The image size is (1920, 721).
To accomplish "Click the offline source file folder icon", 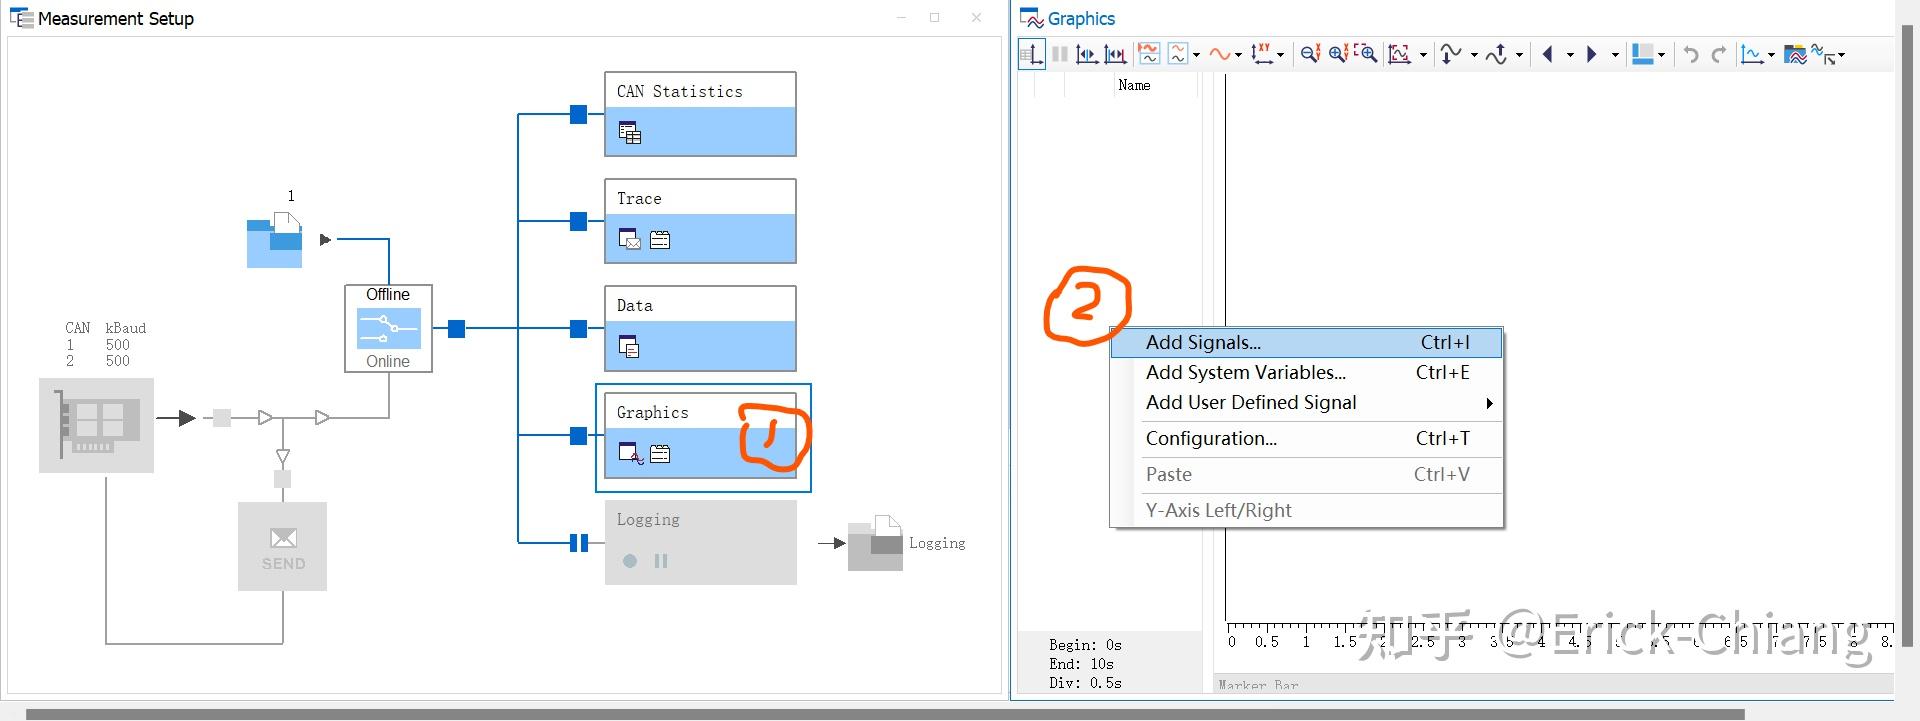I will coord(275,240).
